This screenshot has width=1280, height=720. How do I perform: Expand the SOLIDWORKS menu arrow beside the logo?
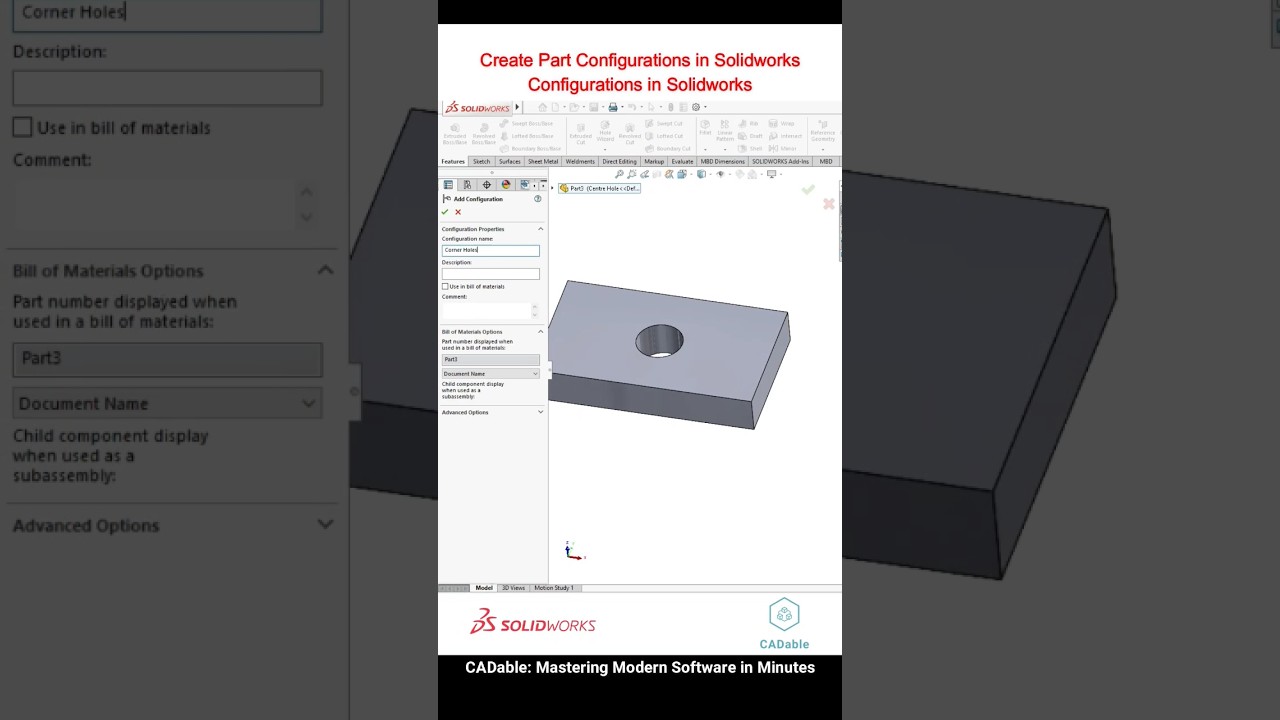click(x=517, y=107)
